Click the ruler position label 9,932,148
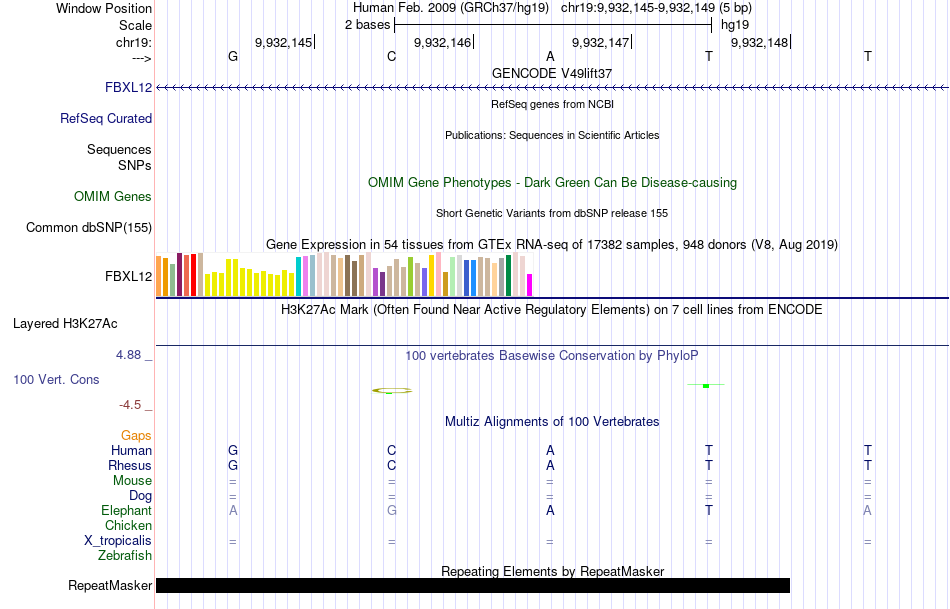Screen dimensions: 950x609 pyautogui.click(x=759, y=42)
